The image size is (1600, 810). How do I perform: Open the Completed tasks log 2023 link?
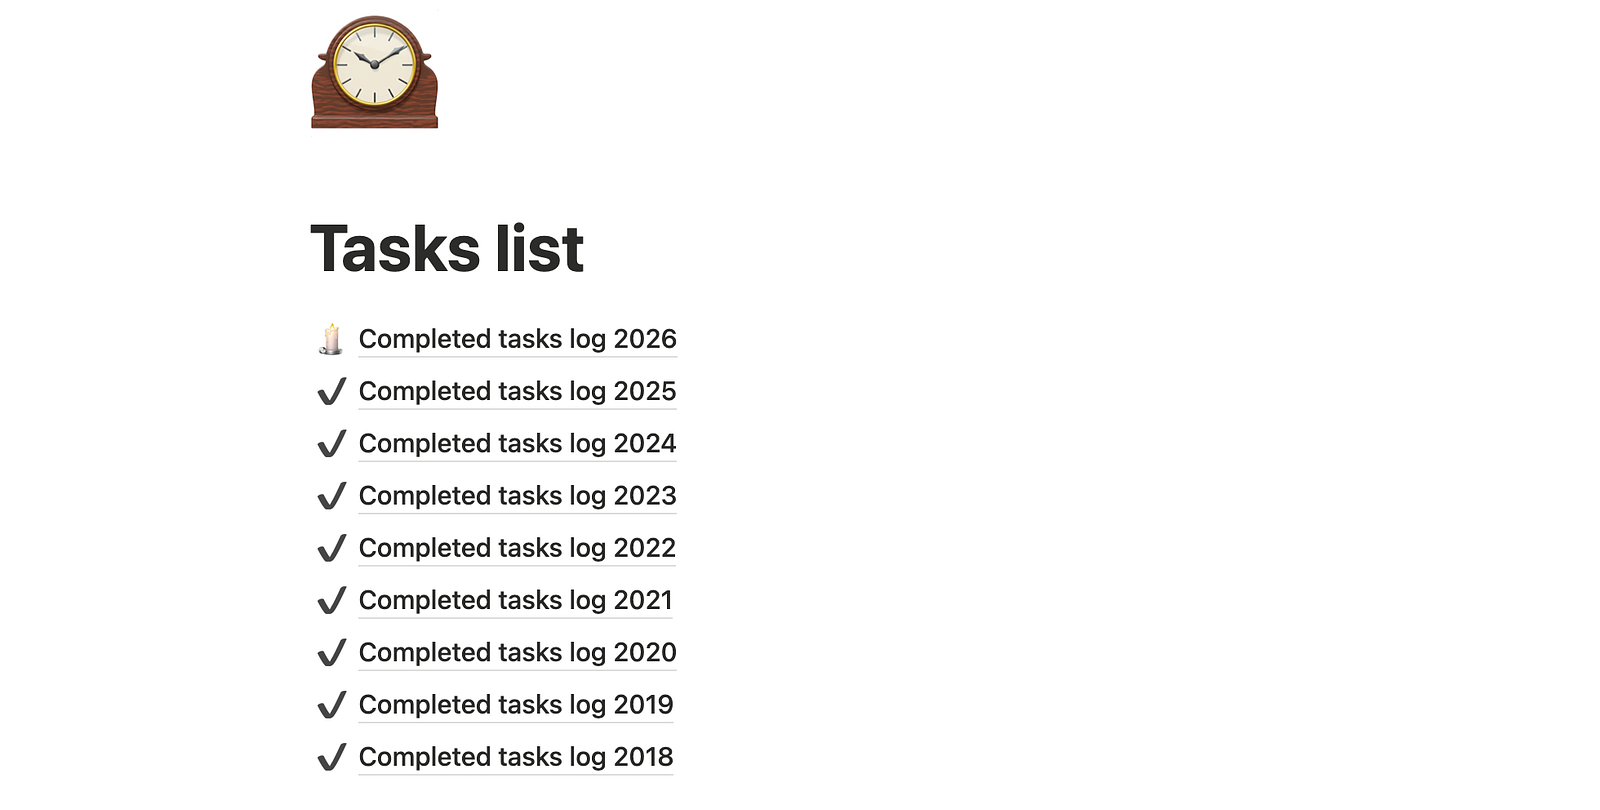(517, 496)
